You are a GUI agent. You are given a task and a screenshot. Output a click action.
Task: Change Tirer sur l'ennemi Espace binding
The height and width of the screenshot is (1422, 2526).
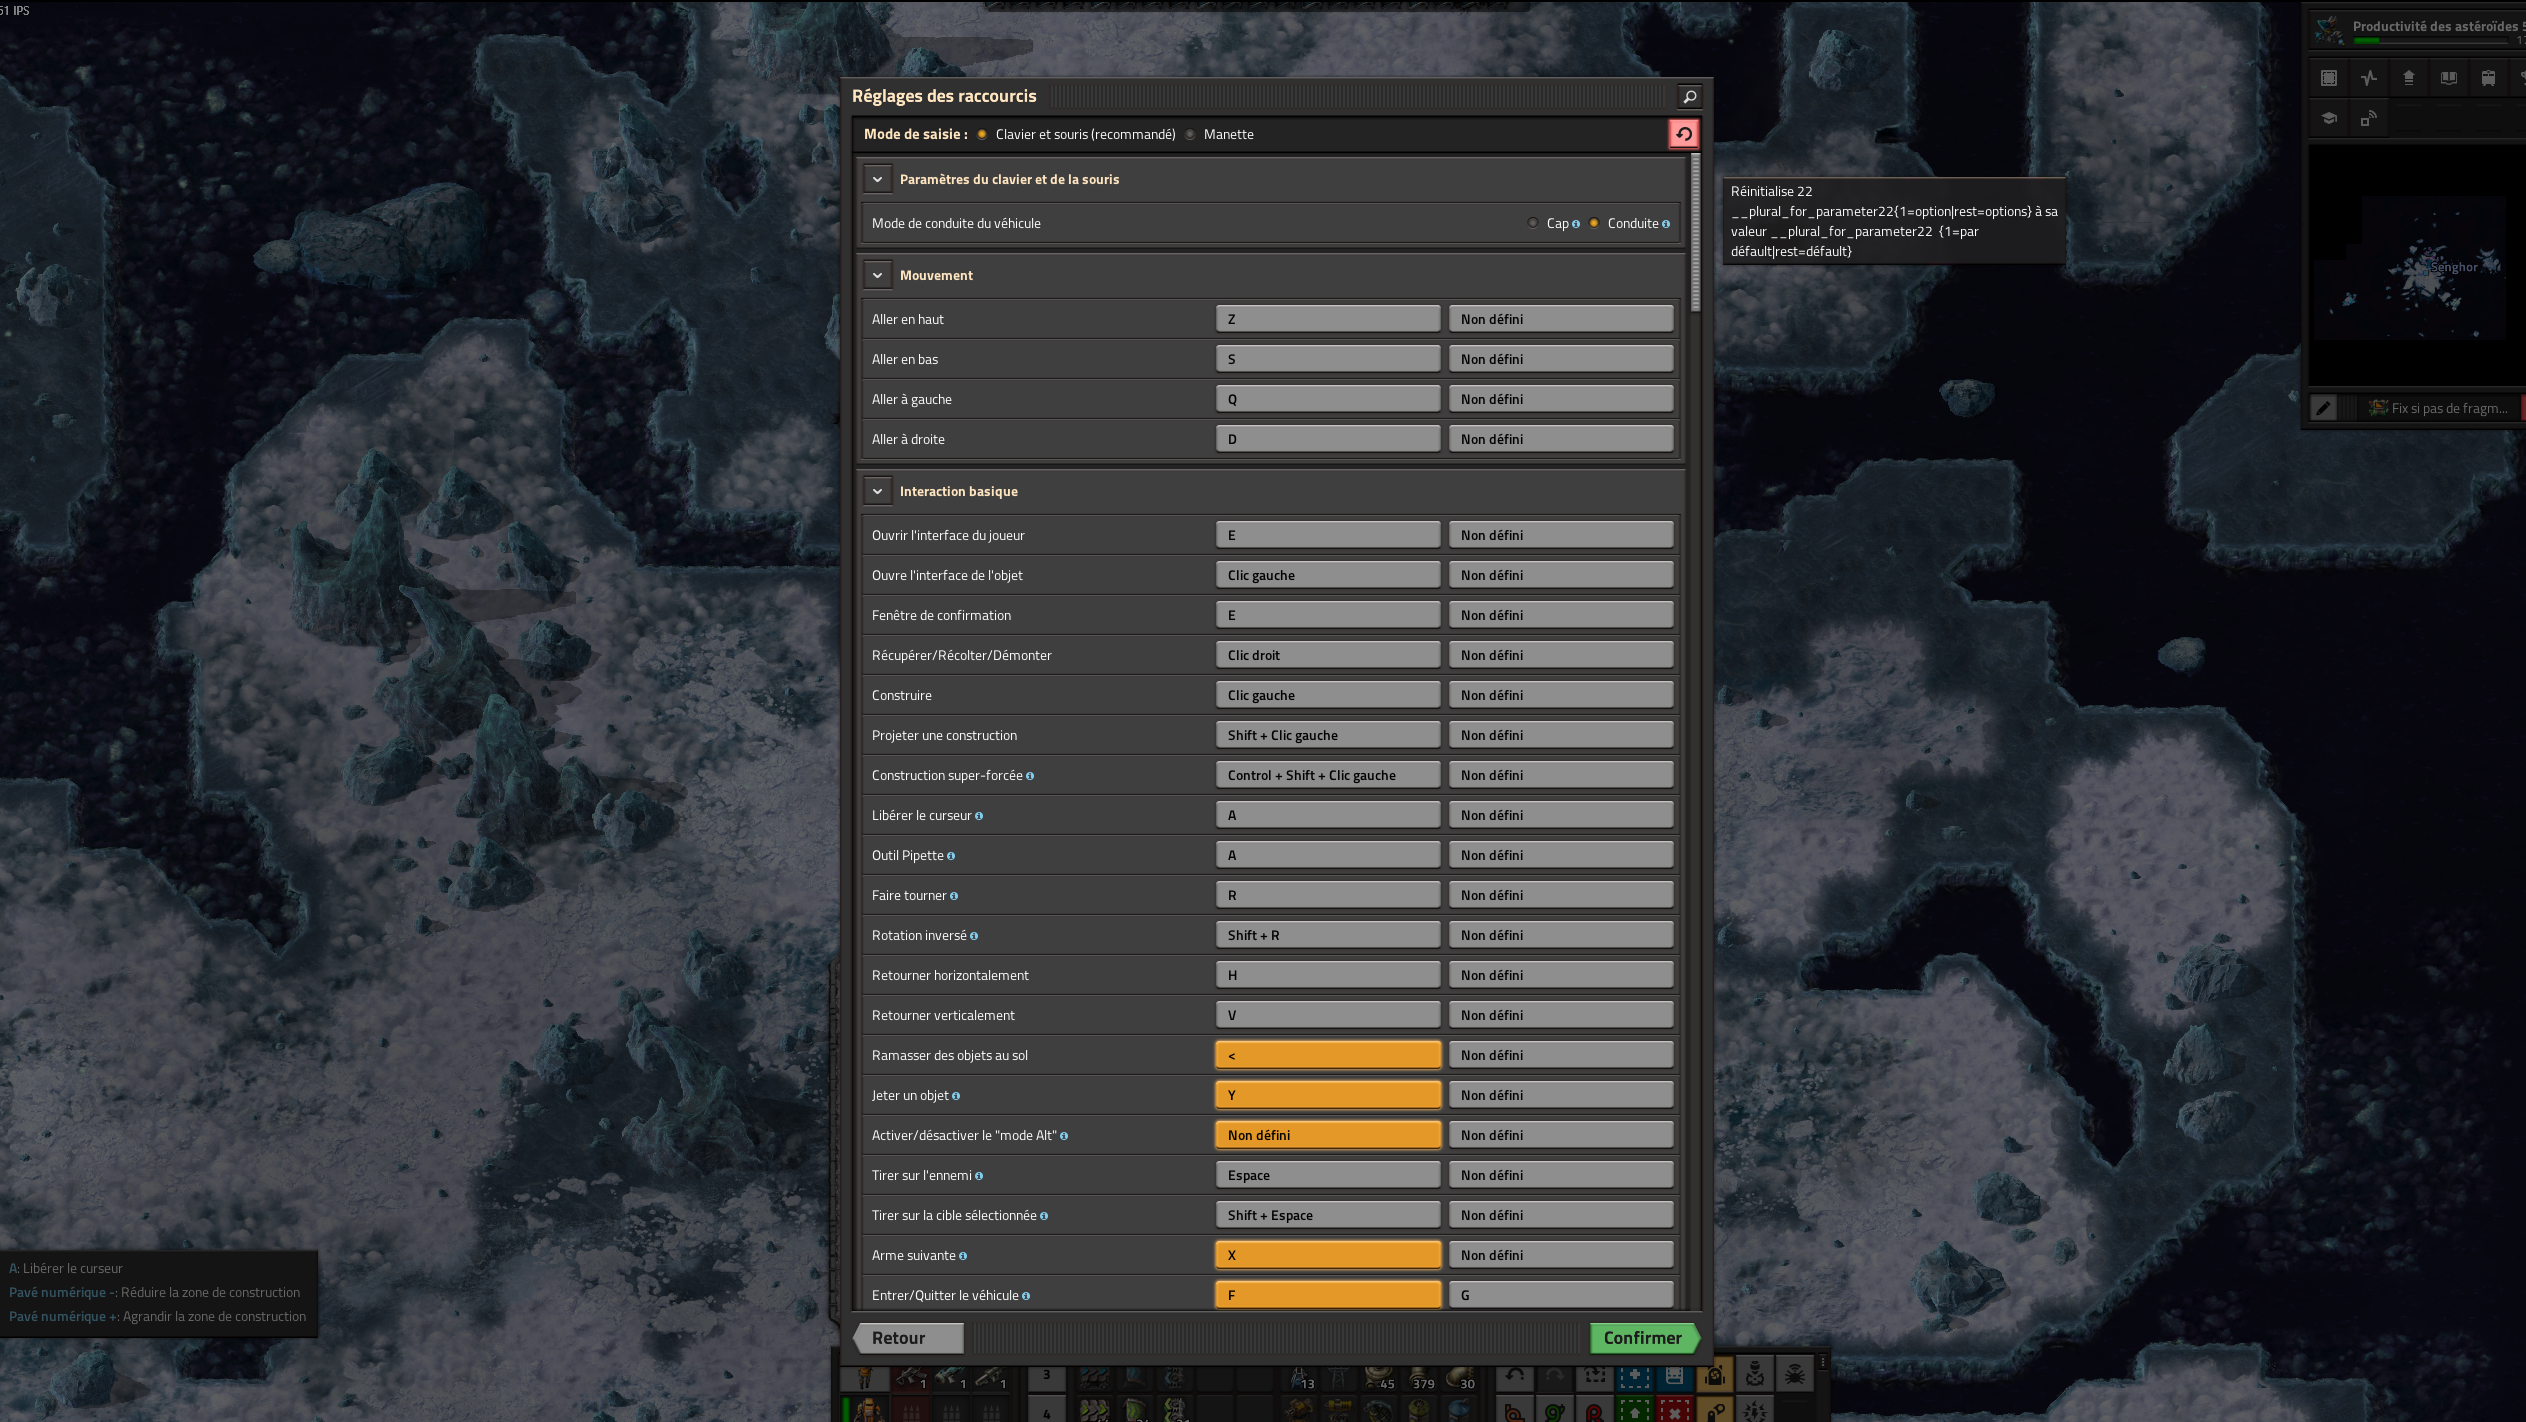coord(1328,1175)
